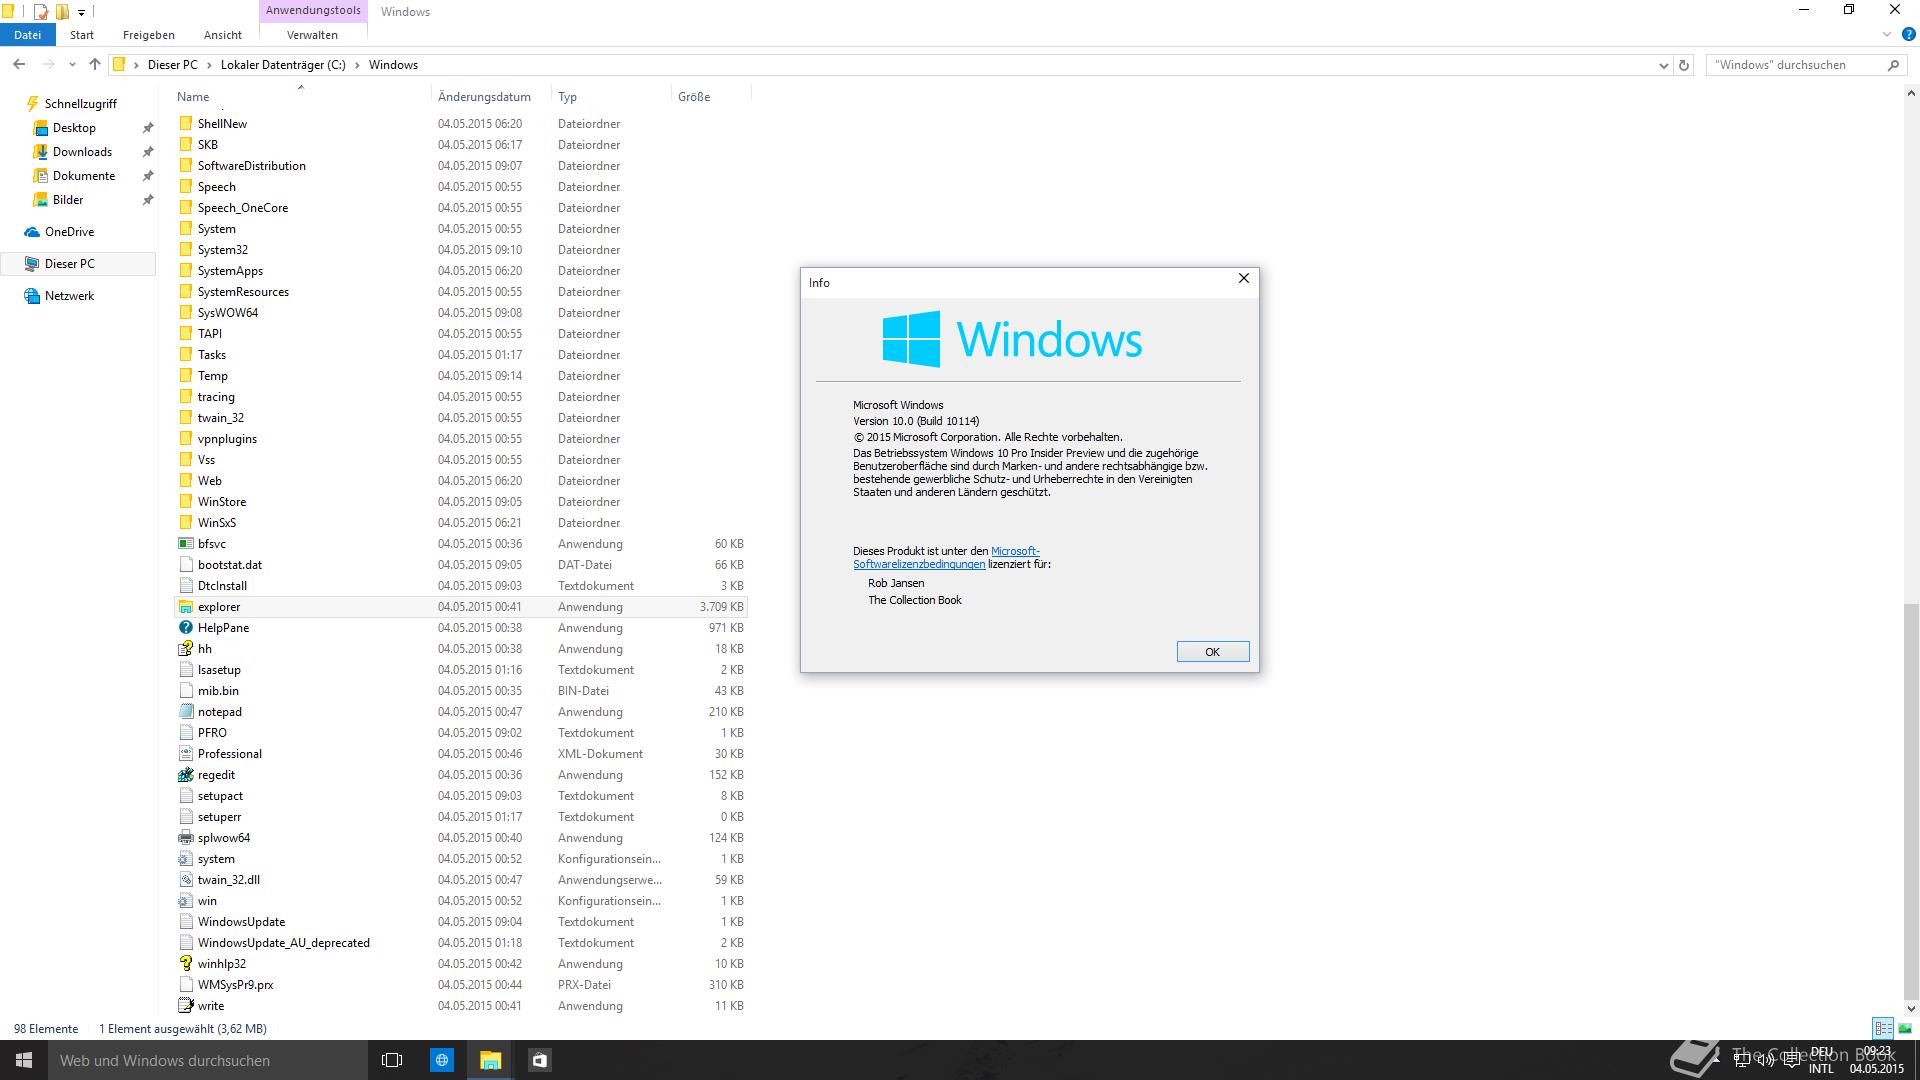Viewport: 1920px width, 1080px height.
Task: Select the WindowsUpdate_AU_deprecated file
Action: point(283,943)
